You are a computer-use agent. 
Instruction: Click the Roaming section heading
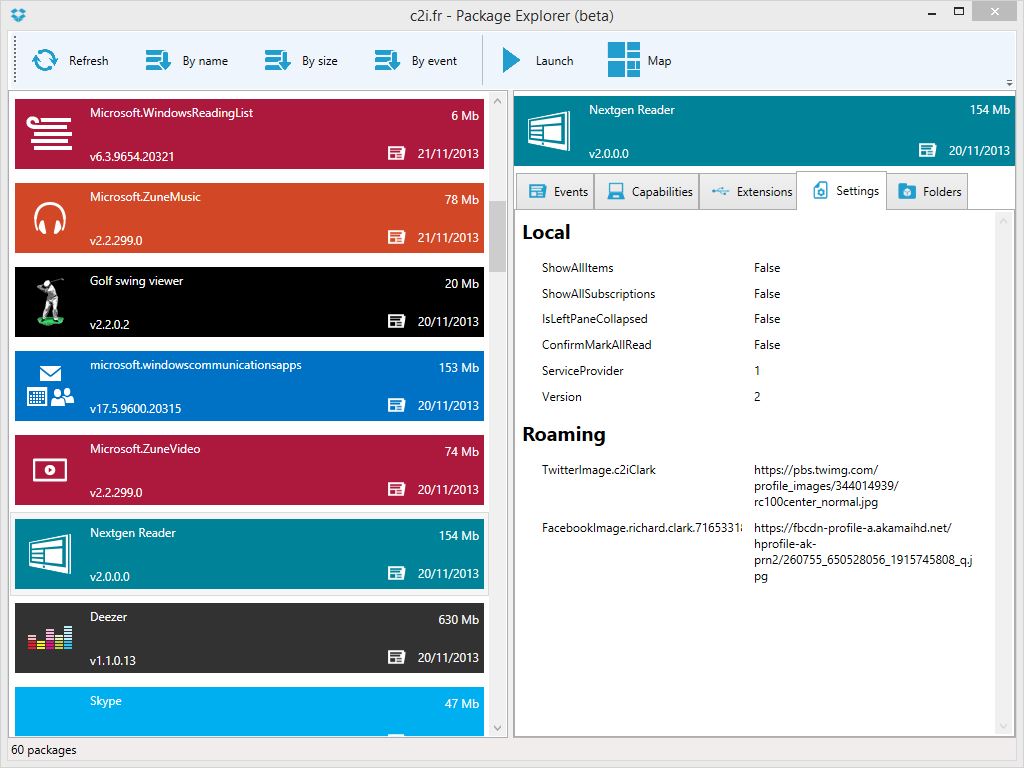pos(564,434)
